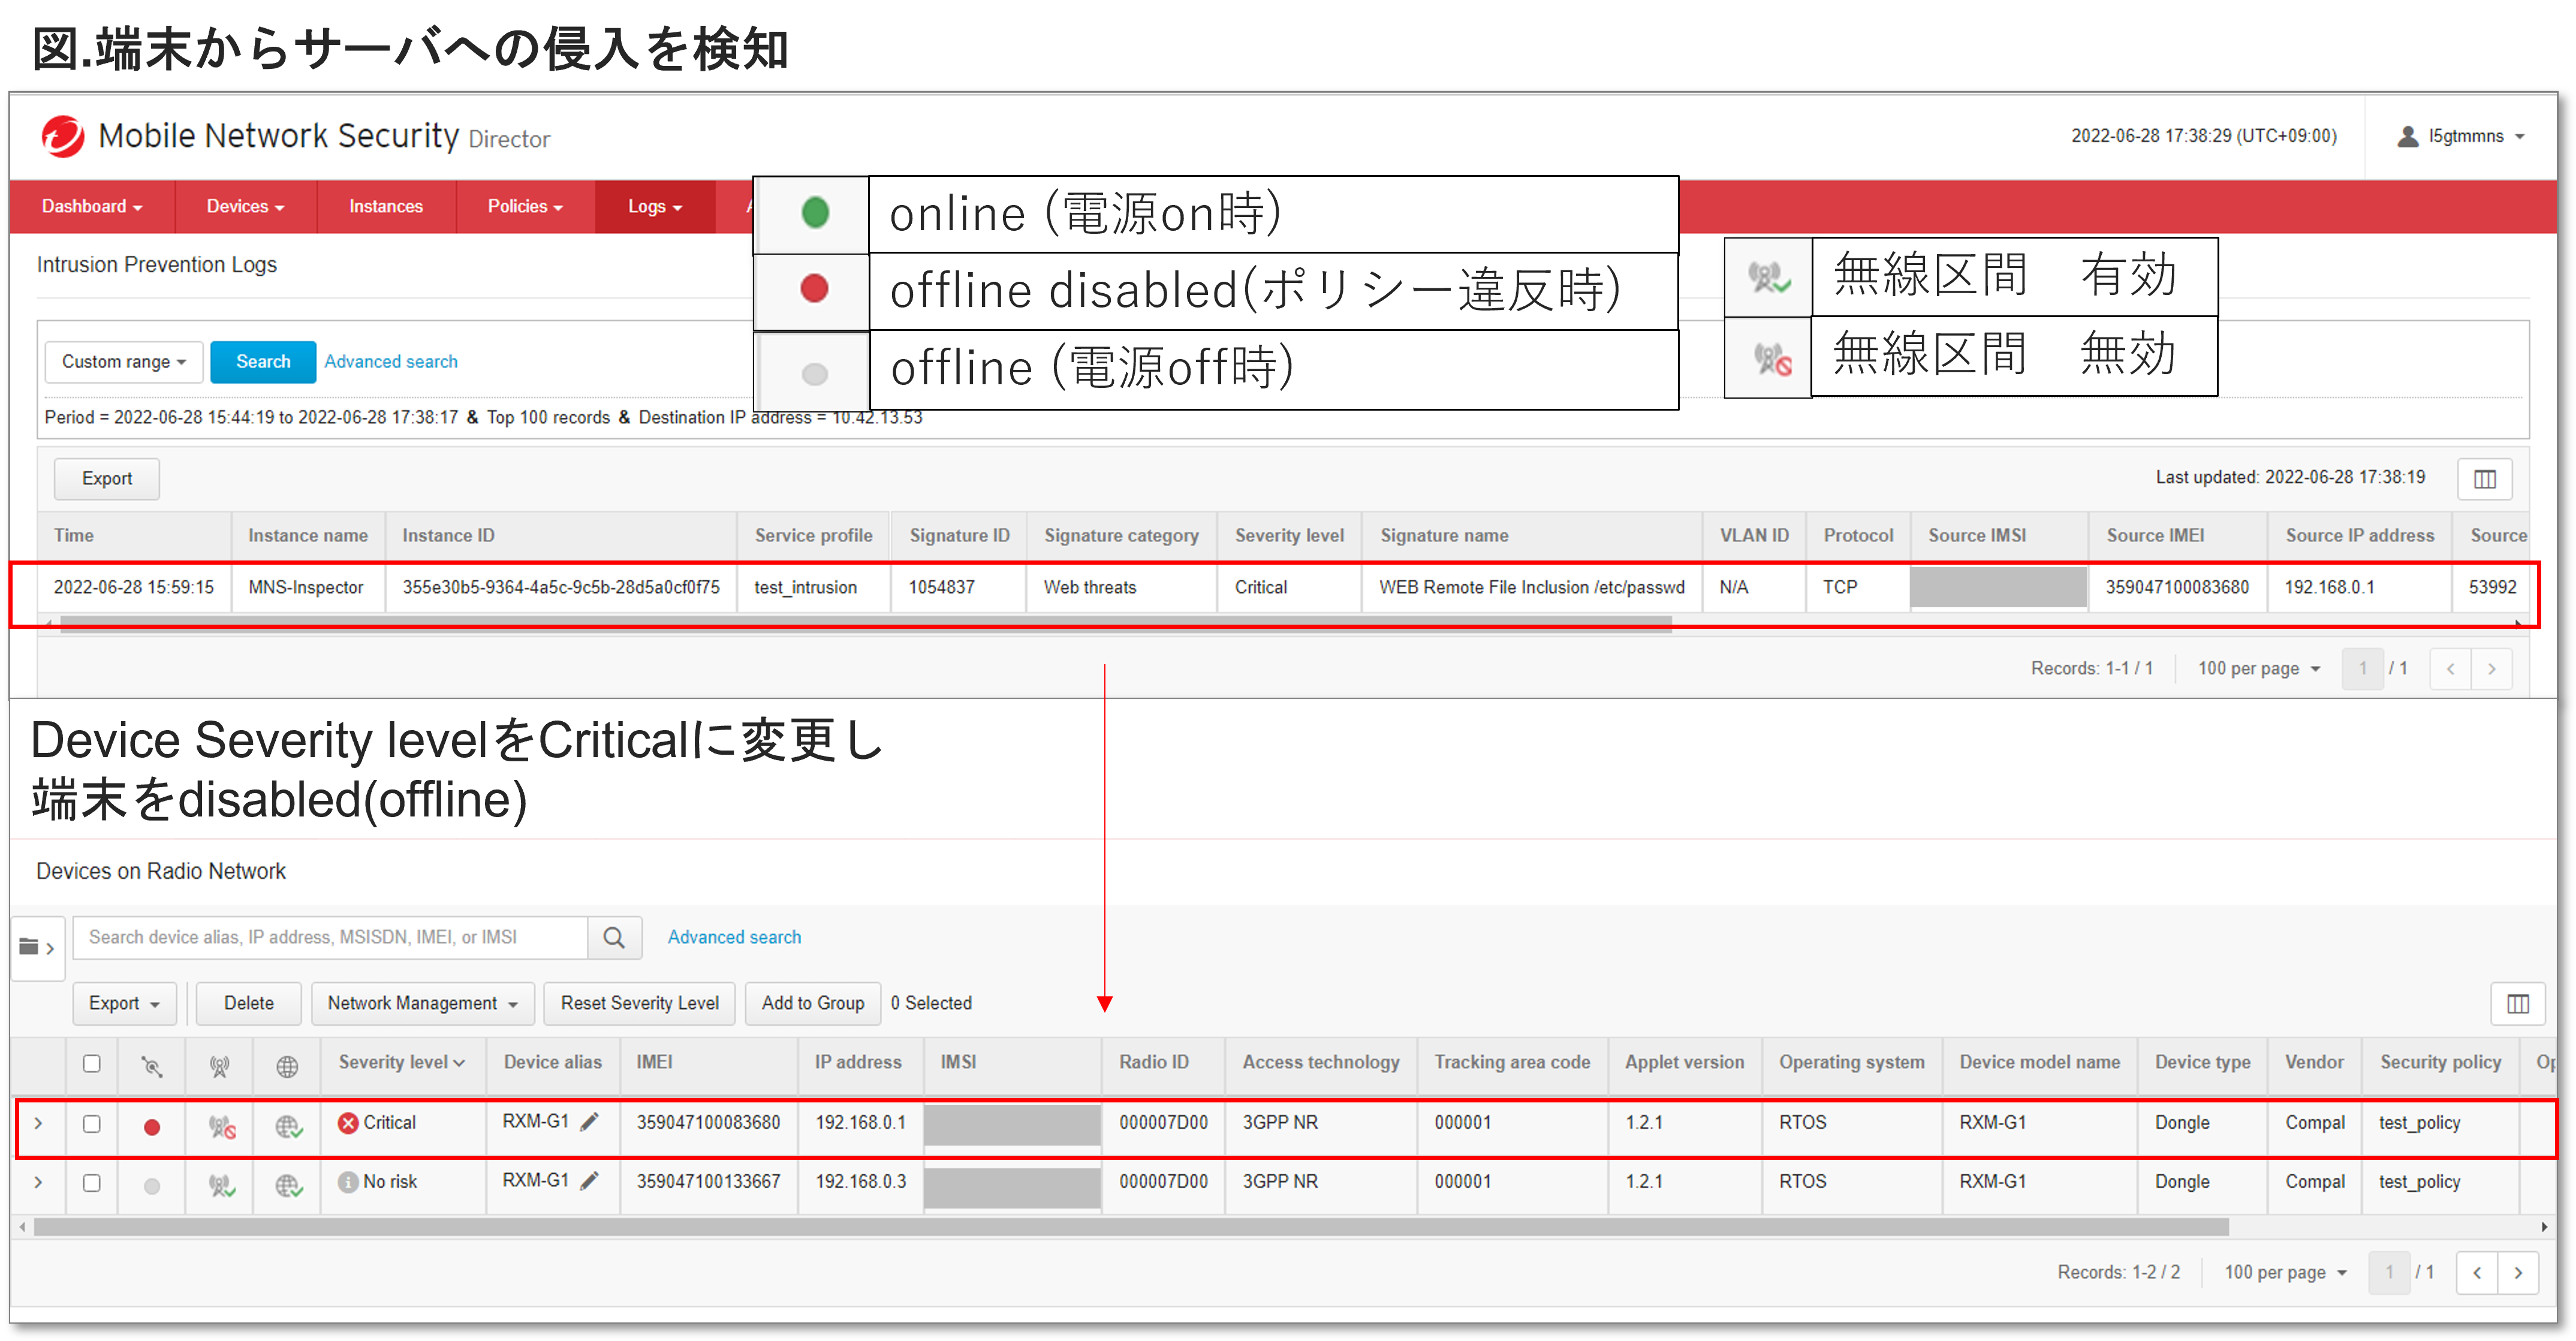Viewport: 2576px width, 1341px height.
Task: Open the Policies menu
Action: pyautogui.click(x=525, y=206)
